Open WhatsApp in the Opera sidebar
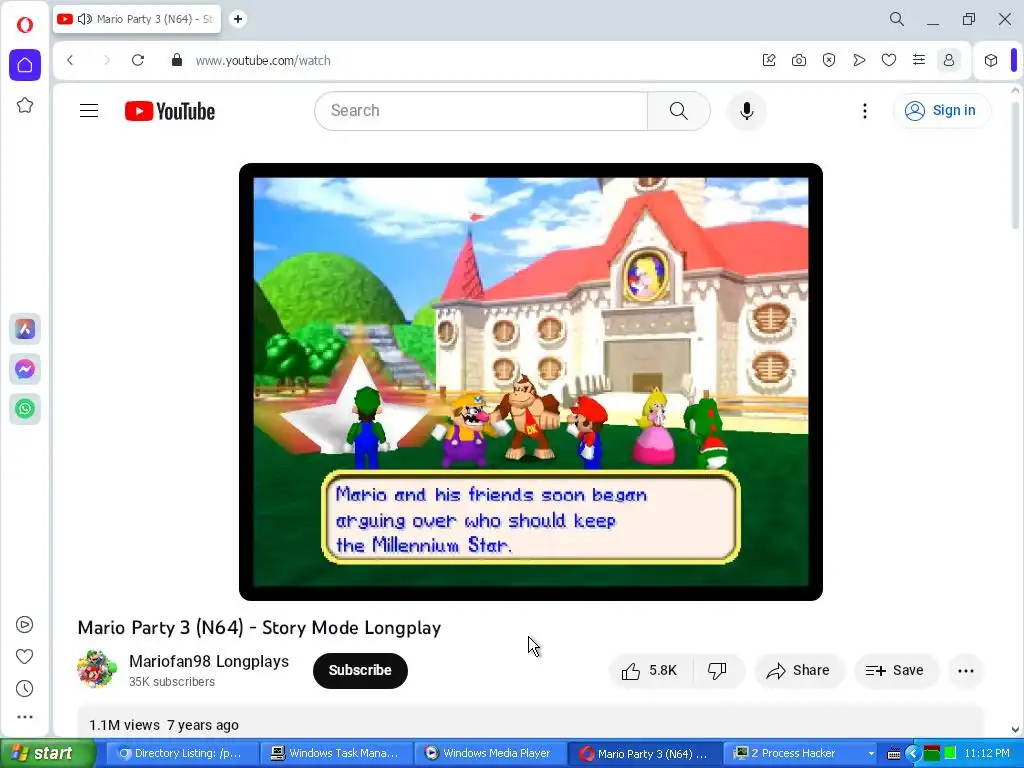 click(x=25, y=409)
